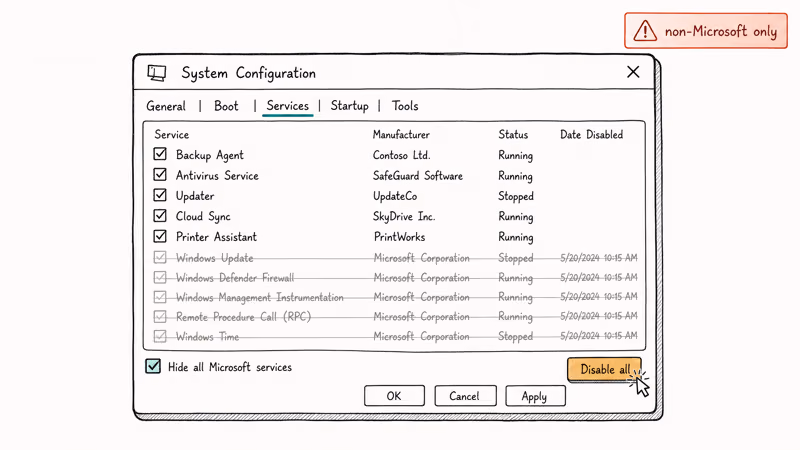Uncheck Hide all Microsoft services
This screenshot has width=800, height=450.
coord(153,366)
